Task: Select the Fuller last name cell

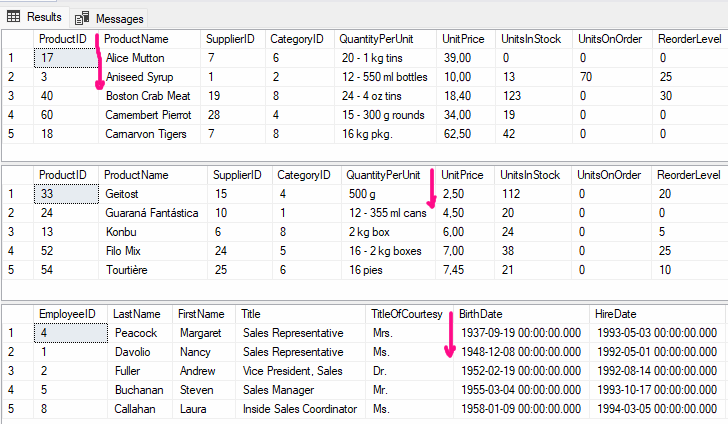Action: (x=130, y=370)
